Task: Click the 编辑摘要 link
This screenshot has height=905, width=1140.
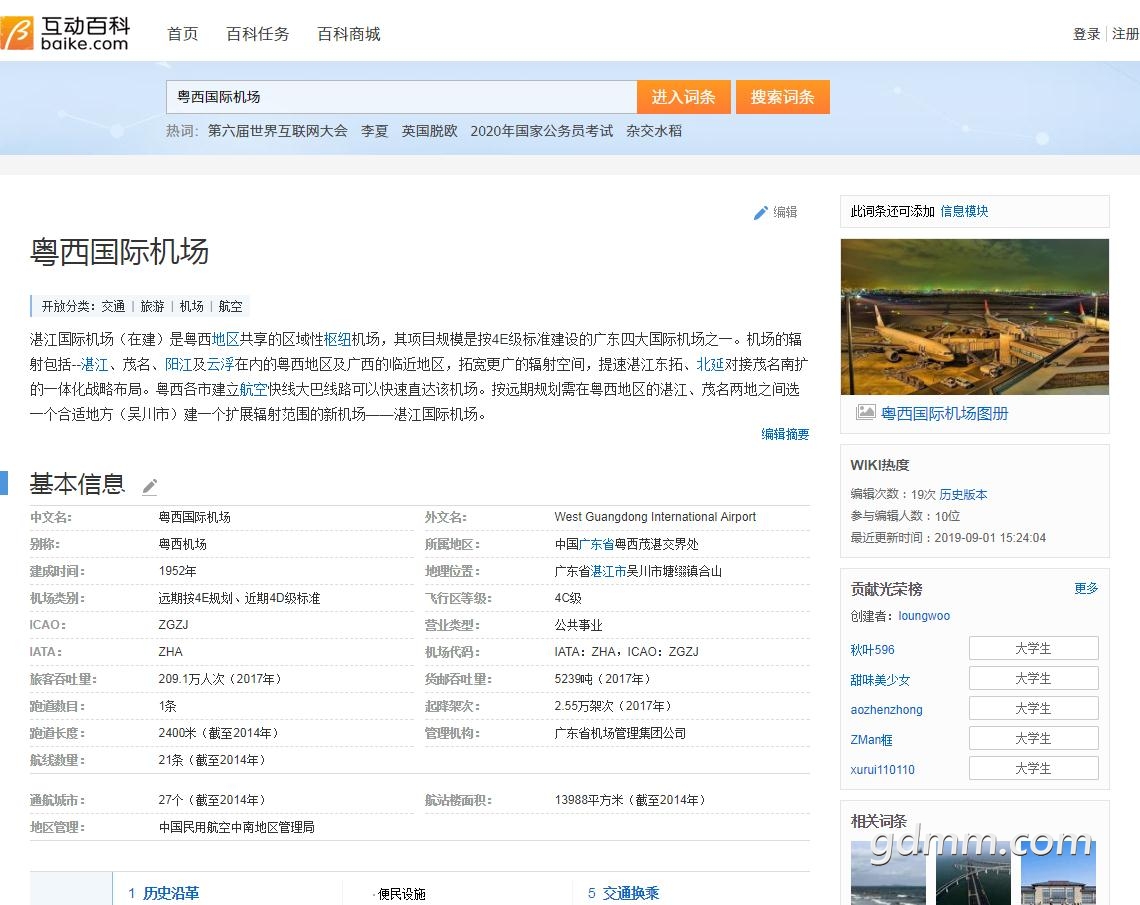Action: click(785, 434)
